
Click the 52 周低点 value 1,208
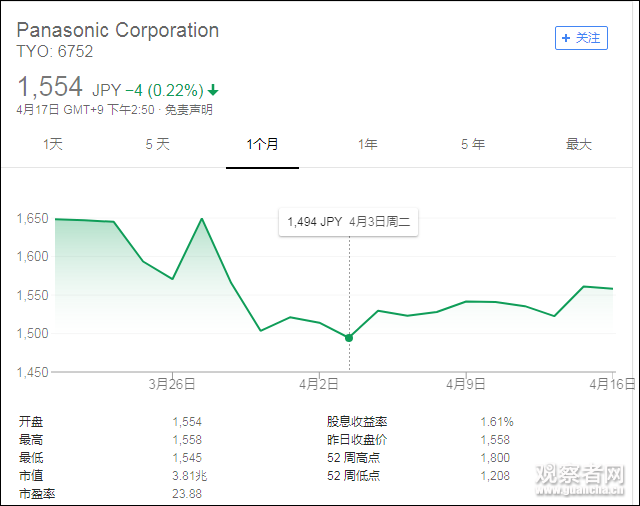point(495,475)
